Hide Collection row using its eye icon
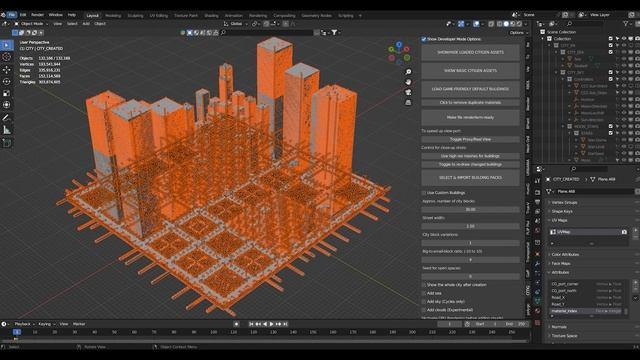This screenshot has height=360, width=640. [624, 39]
